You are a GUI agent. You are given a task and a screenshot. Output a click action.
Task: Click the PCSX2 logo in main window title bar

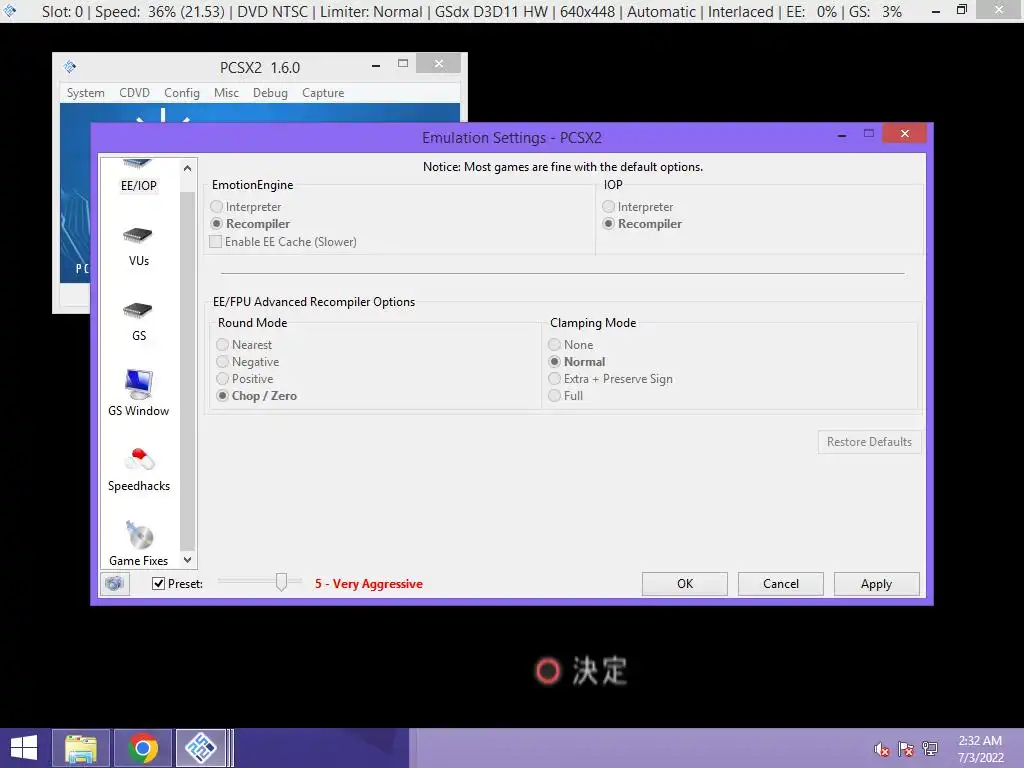[70, 67]
